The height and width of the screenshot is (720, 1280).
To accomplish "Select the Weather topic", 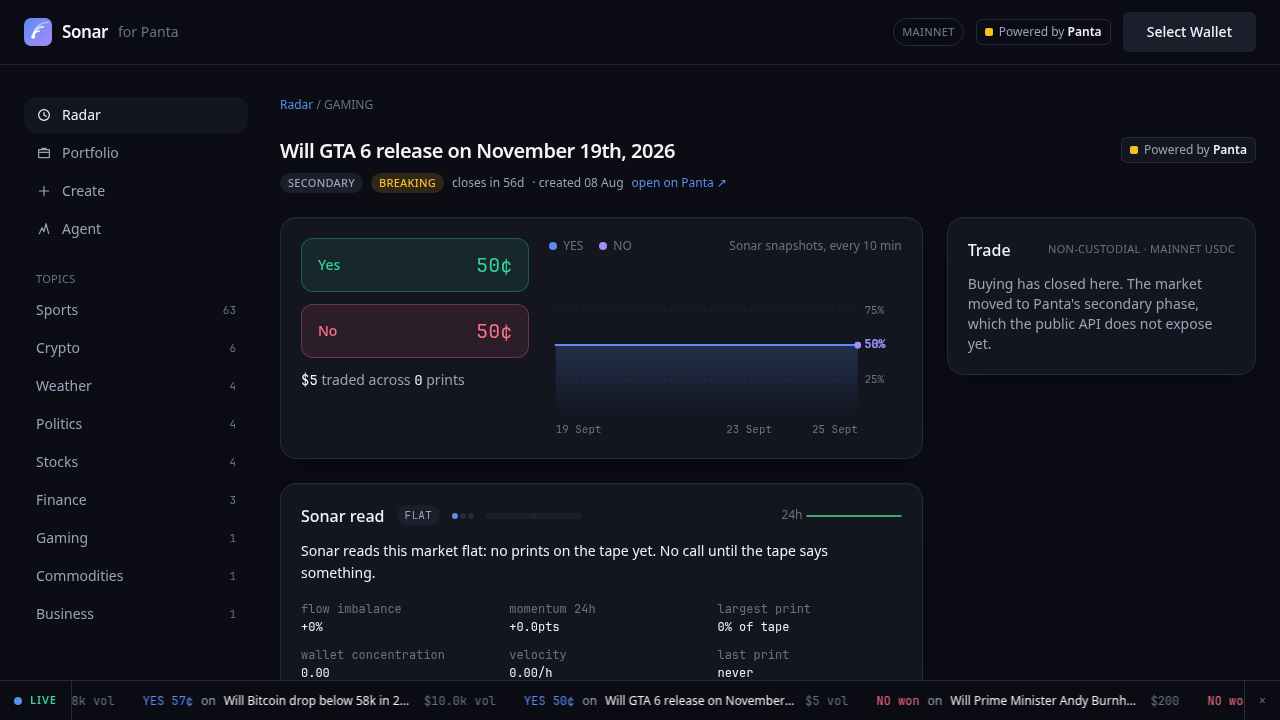I will click(x=136, y=386).
